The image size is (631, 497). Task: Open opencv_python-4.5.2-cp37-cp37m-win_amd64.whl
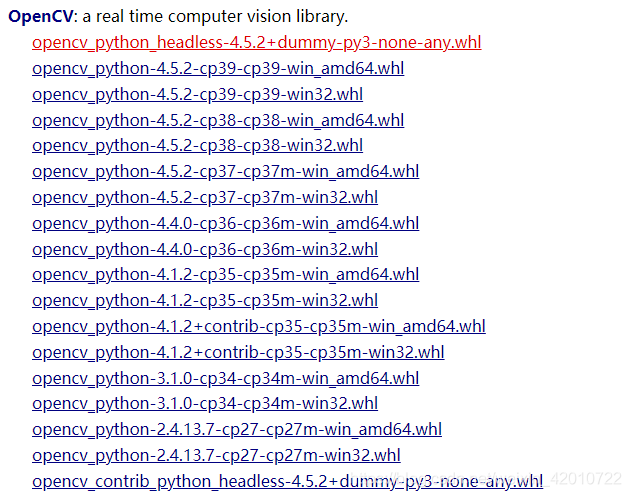226,172
